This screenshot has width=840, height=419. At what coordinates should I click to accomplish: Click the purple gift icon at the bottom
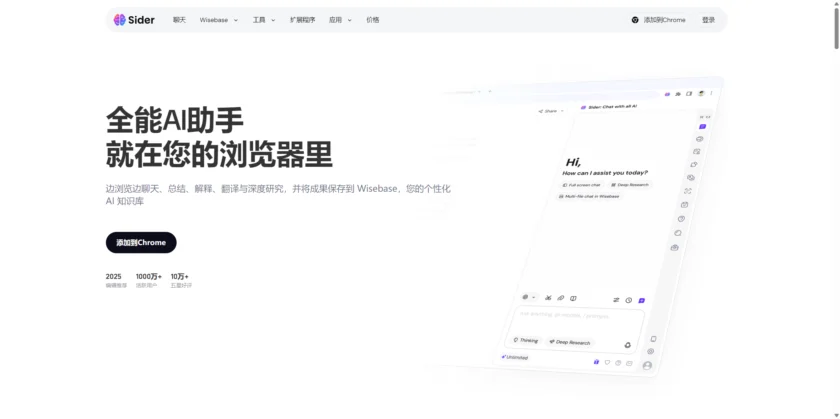tap(596, 362)
